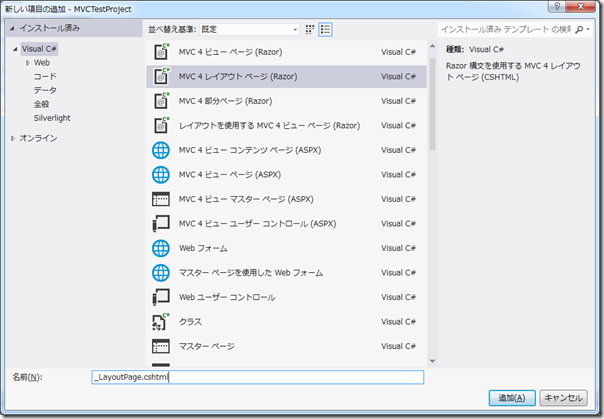Select the コード category
Image resolution: width=604 pixels, height=419 pixels.
tap(45, 77)
